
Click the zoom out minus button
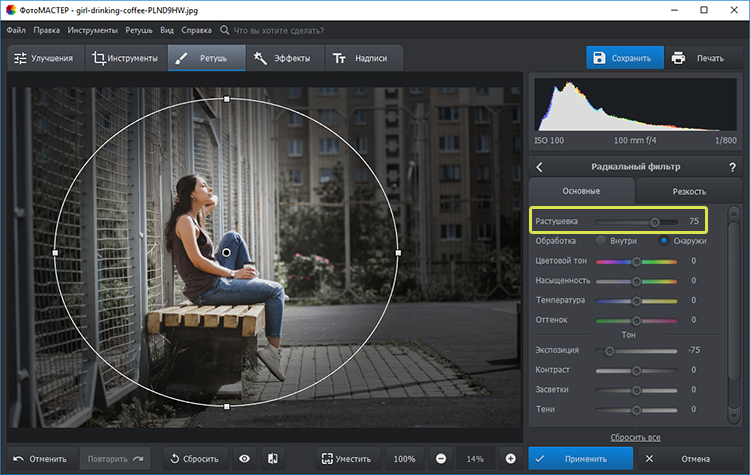pyautogui.click(x=441, y=458)
